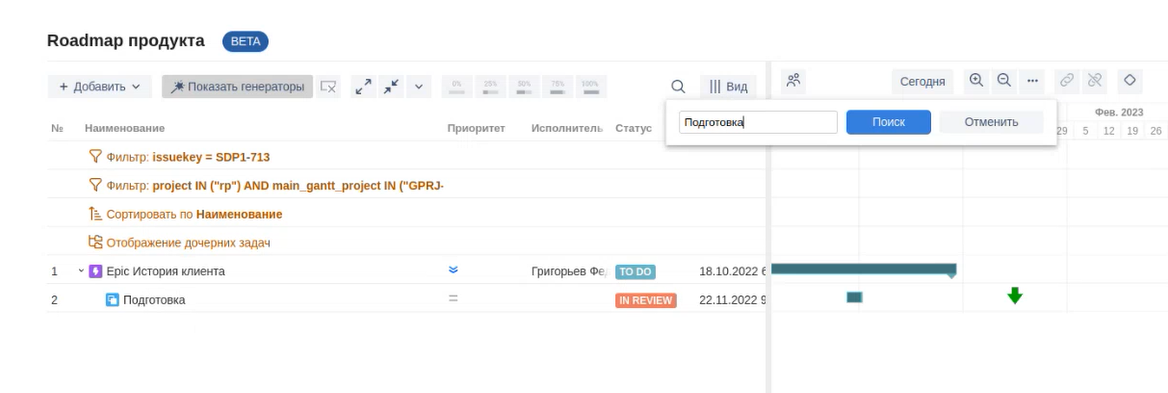Viewport: 1168px width, 393px height.
Task: Click the child tasks hierarchy icon
Action: coord(95,242)
